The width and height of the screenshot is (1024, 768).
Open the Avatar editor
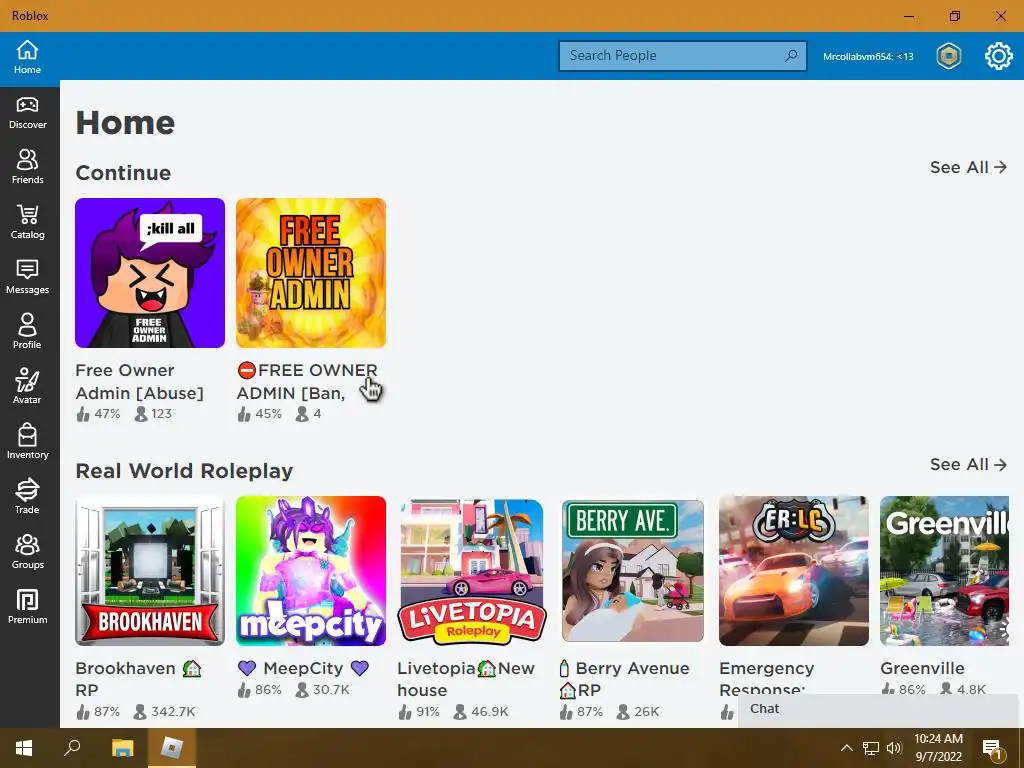click(x=27, y=387)
